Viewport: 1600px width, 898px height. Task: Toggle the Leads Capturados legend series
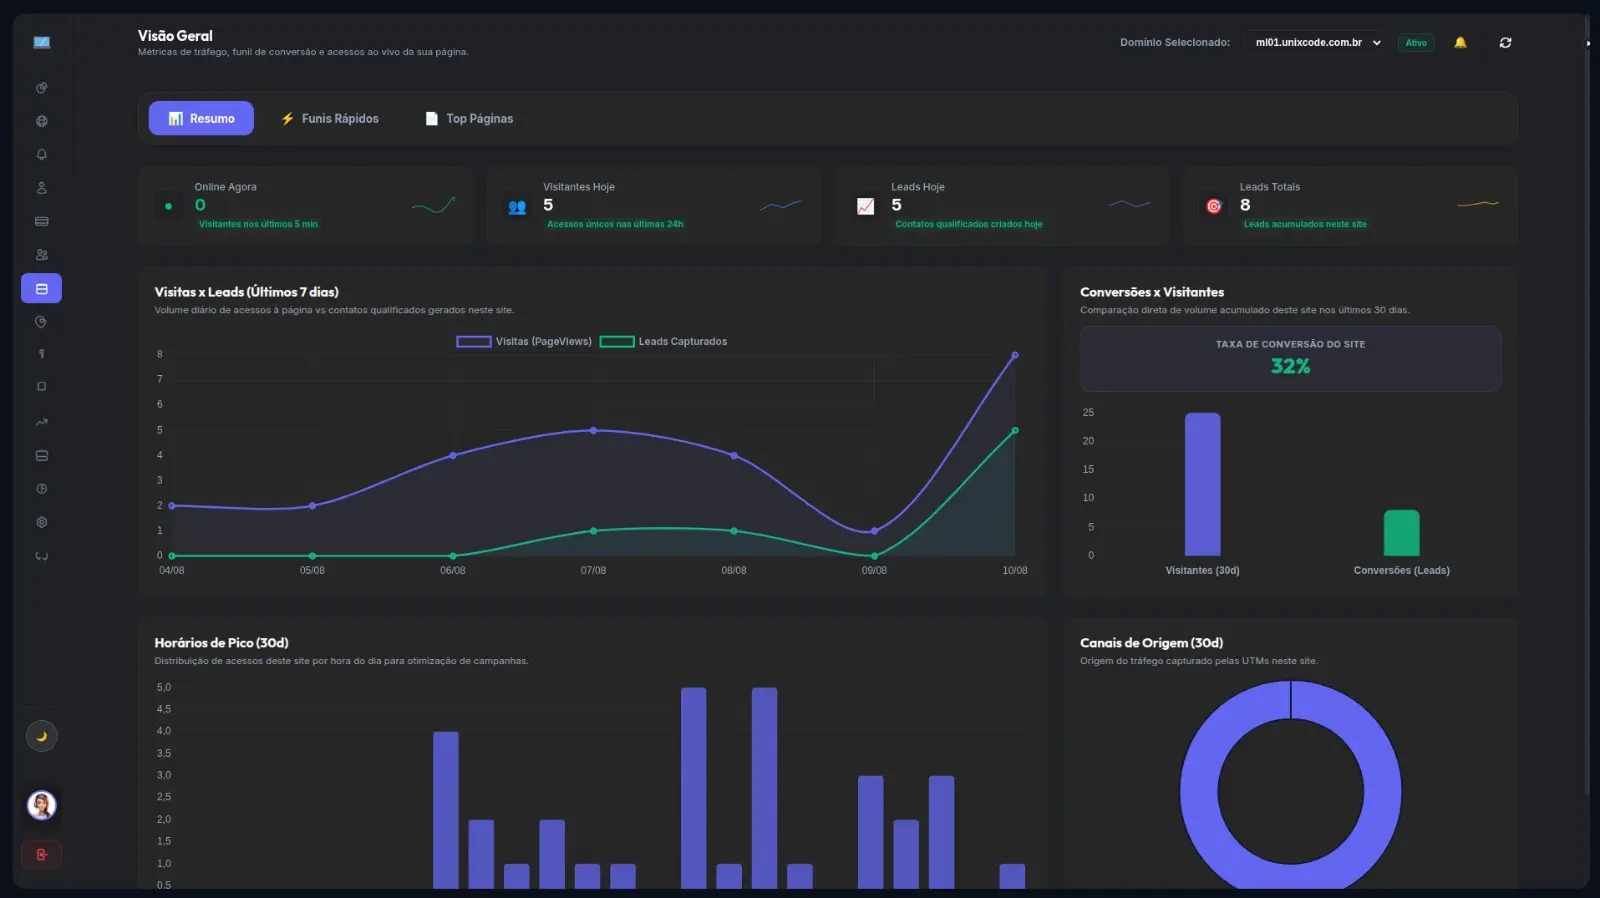pyautogui.click(x=663, y=342)
